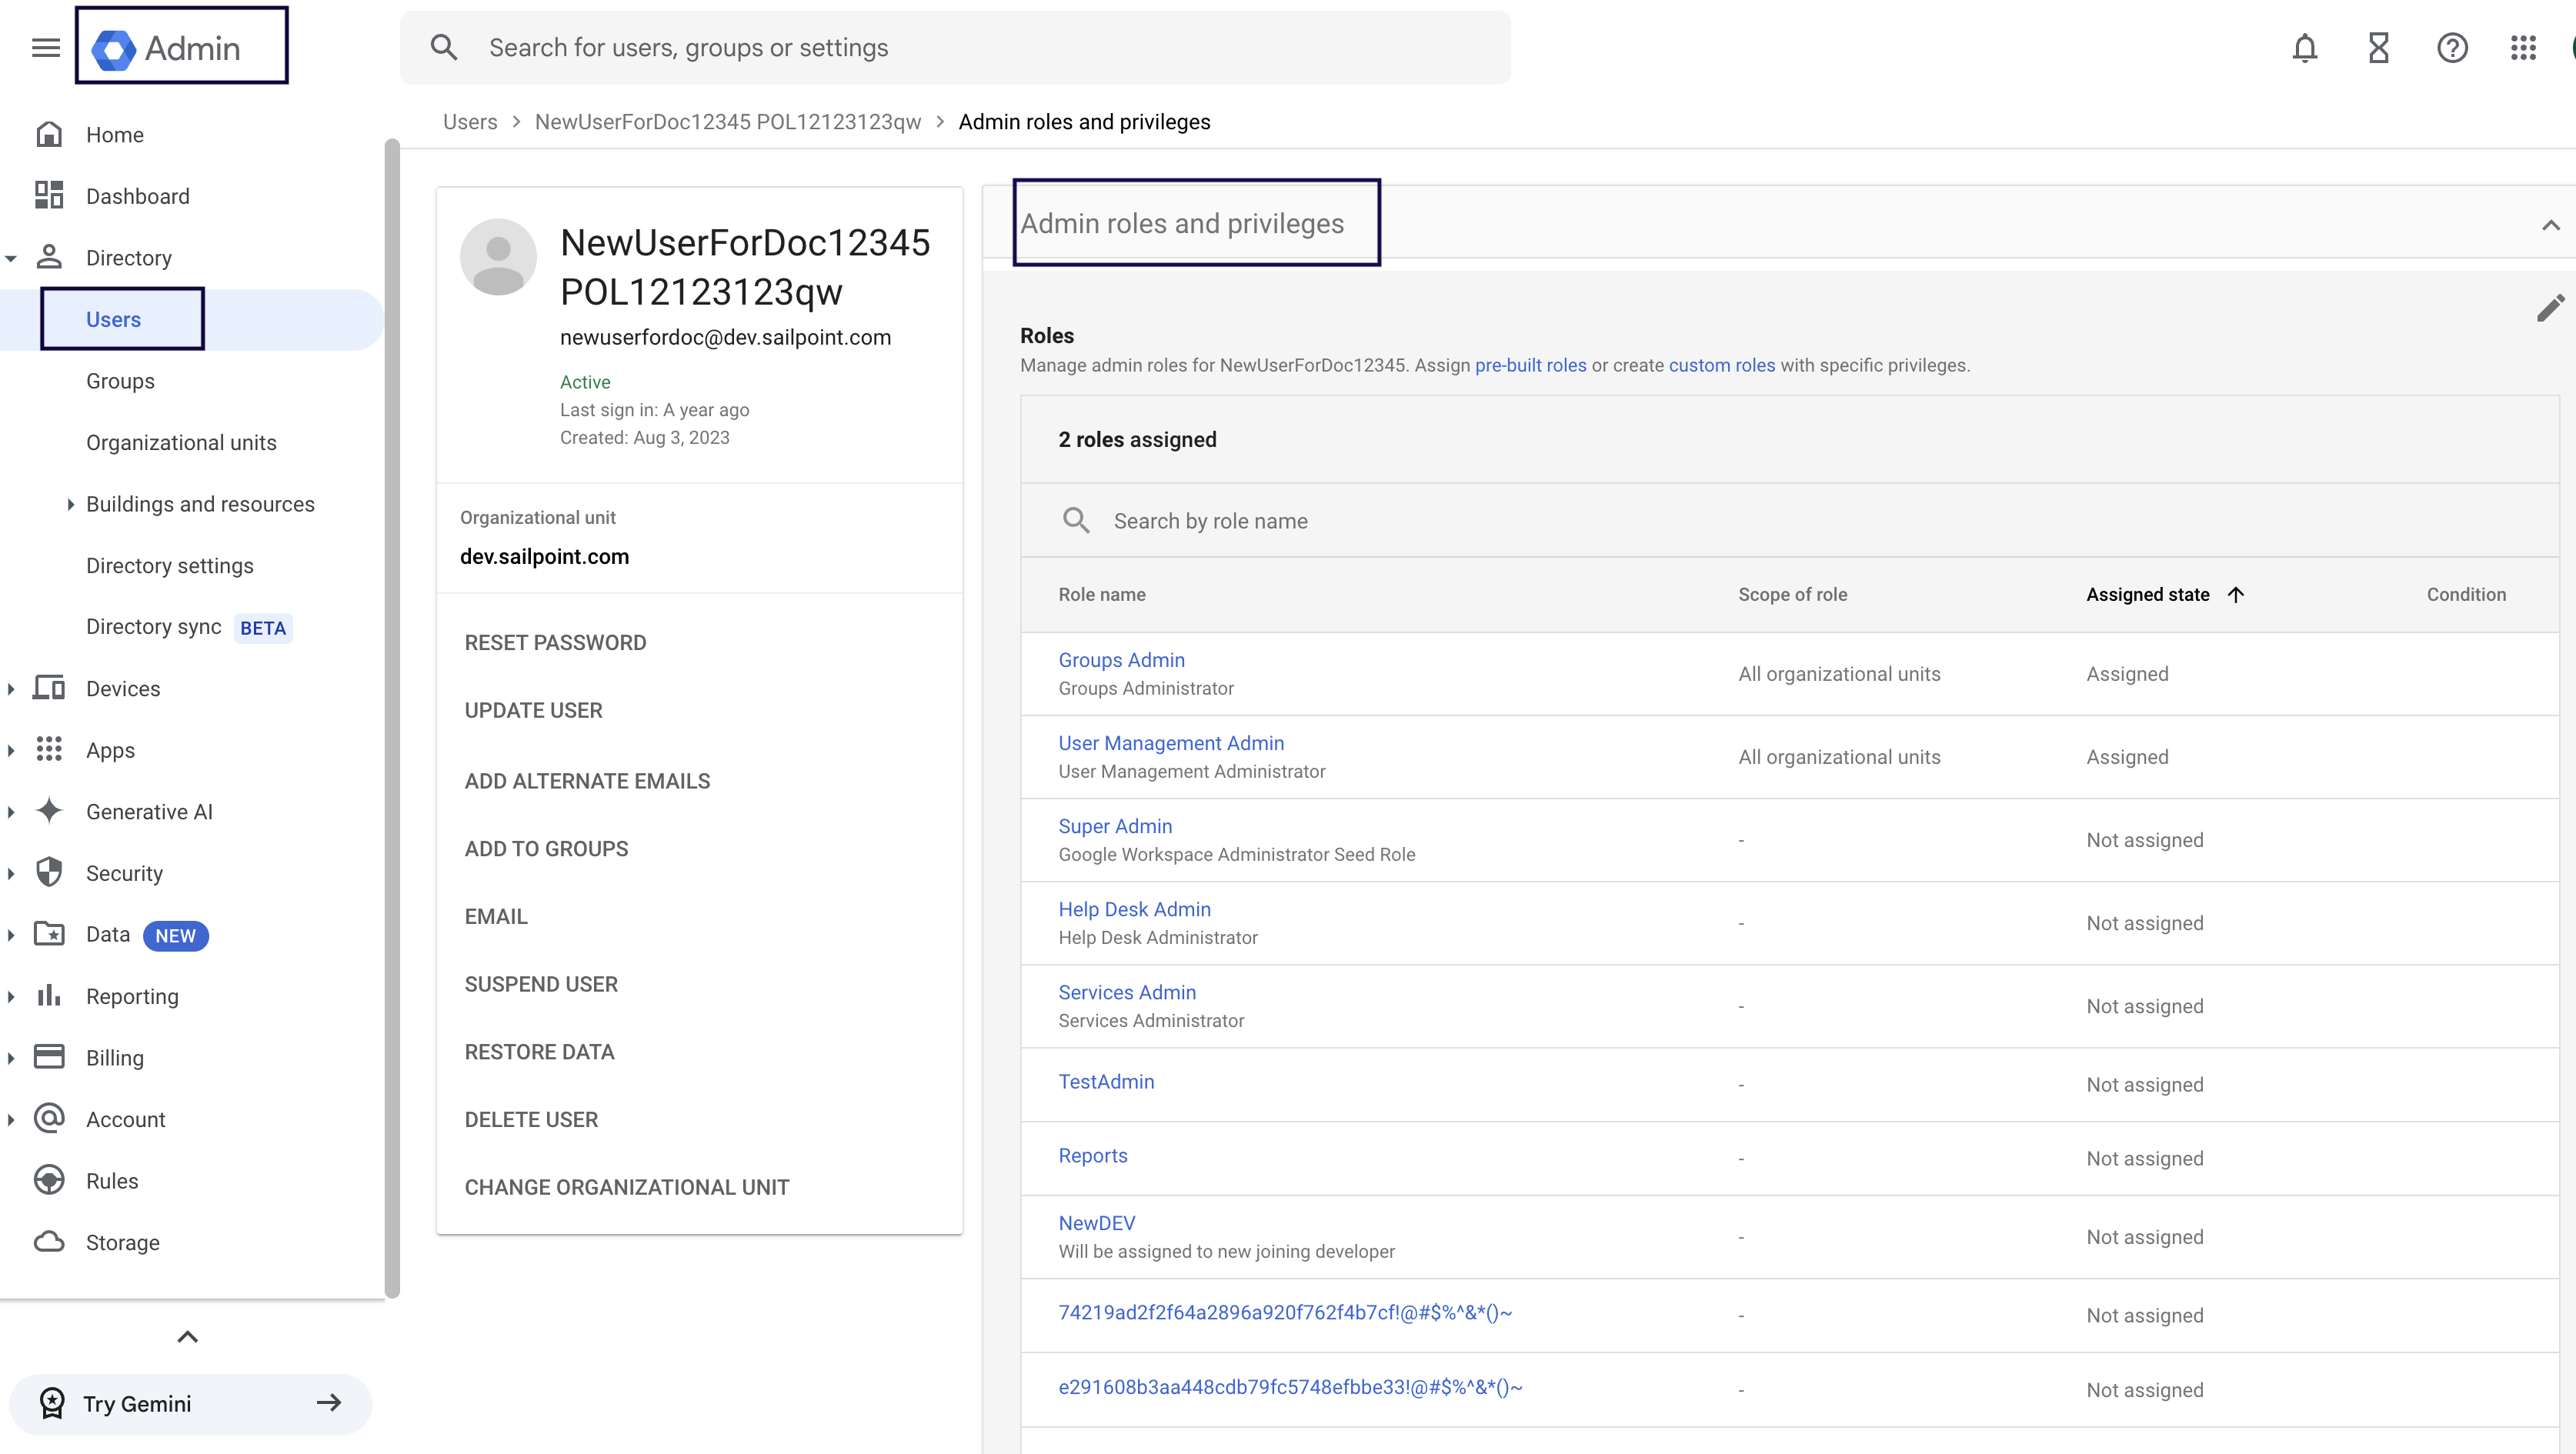Go to Users breadcrumb
Screen dimensions: 2576x1454
470,121
